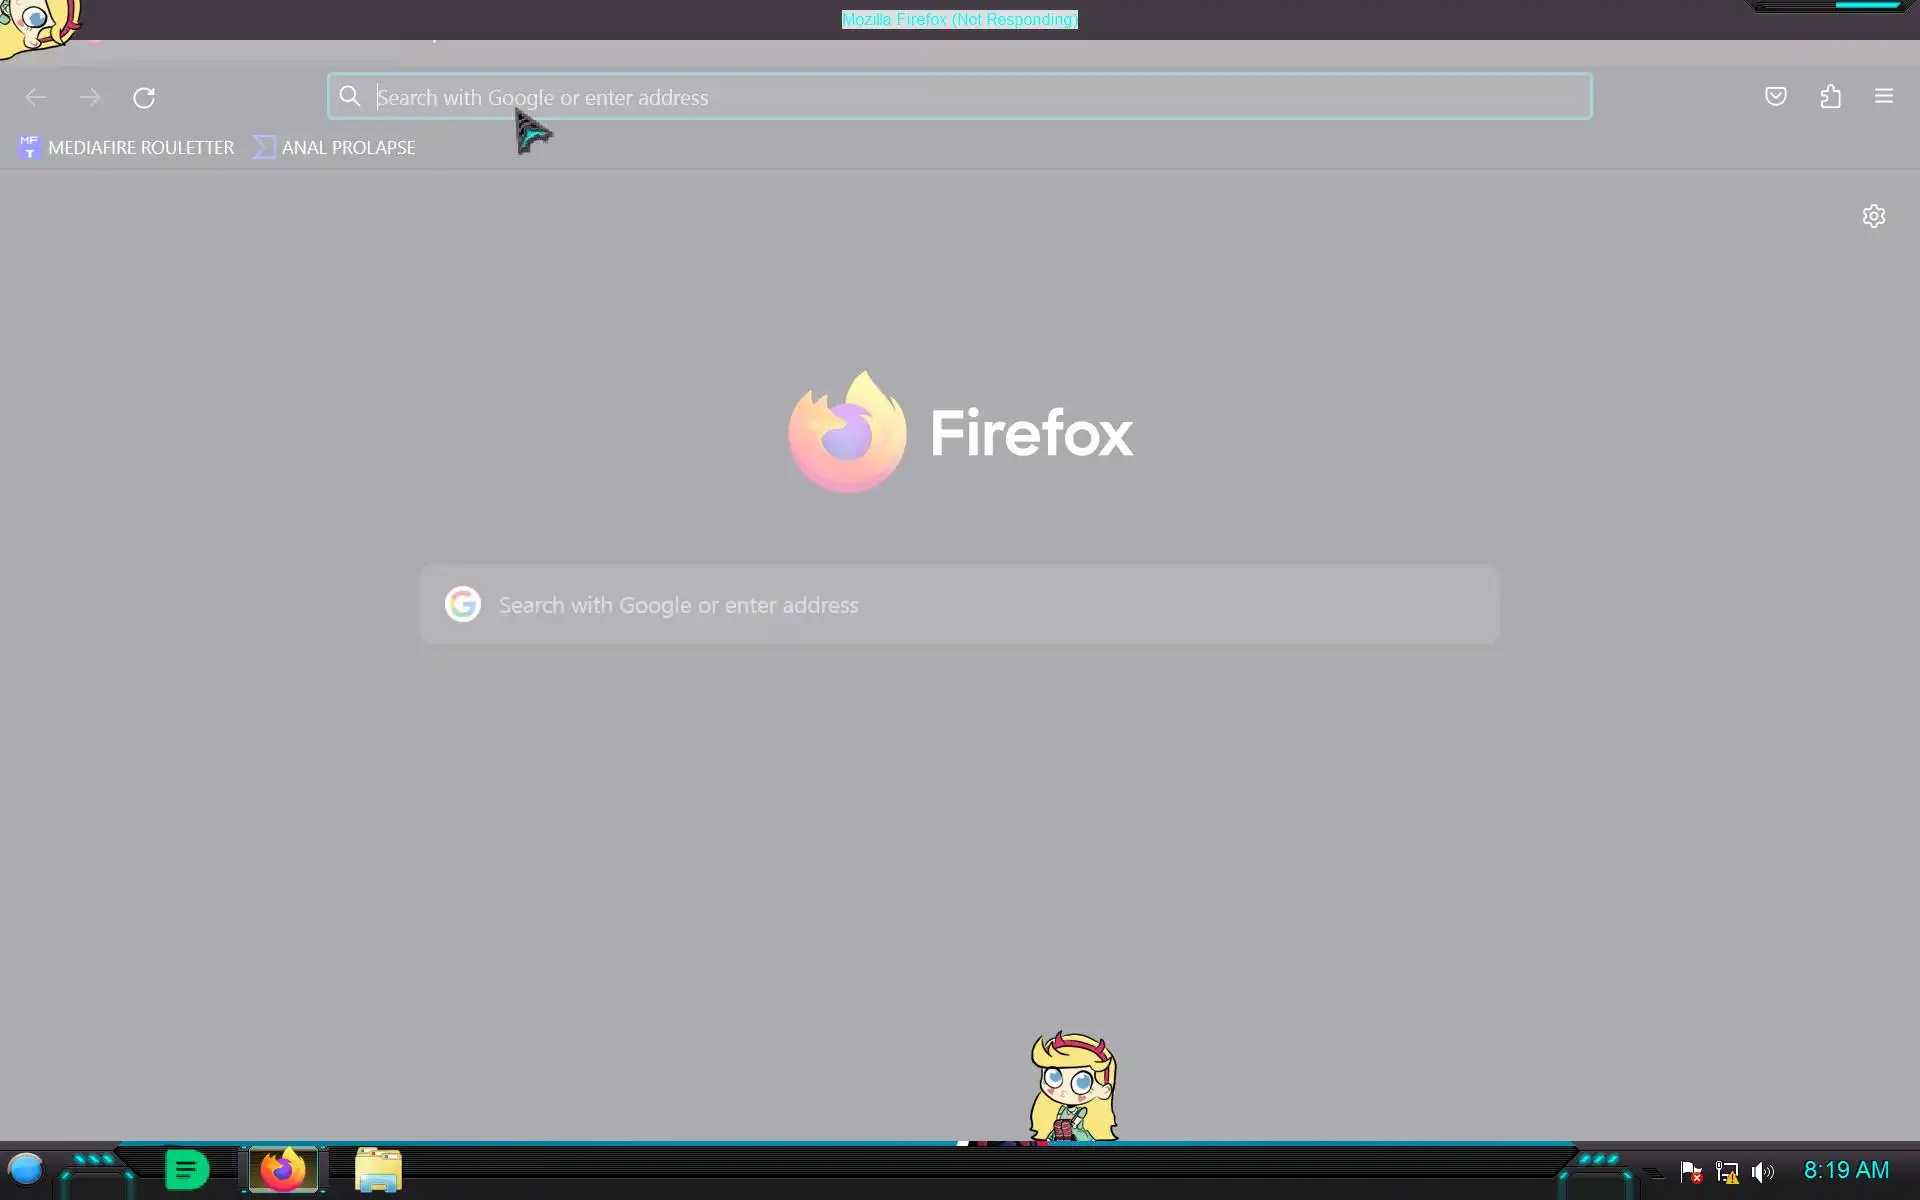
Task: Click the magnifier icon in address bar
Action: click(349, 96)
